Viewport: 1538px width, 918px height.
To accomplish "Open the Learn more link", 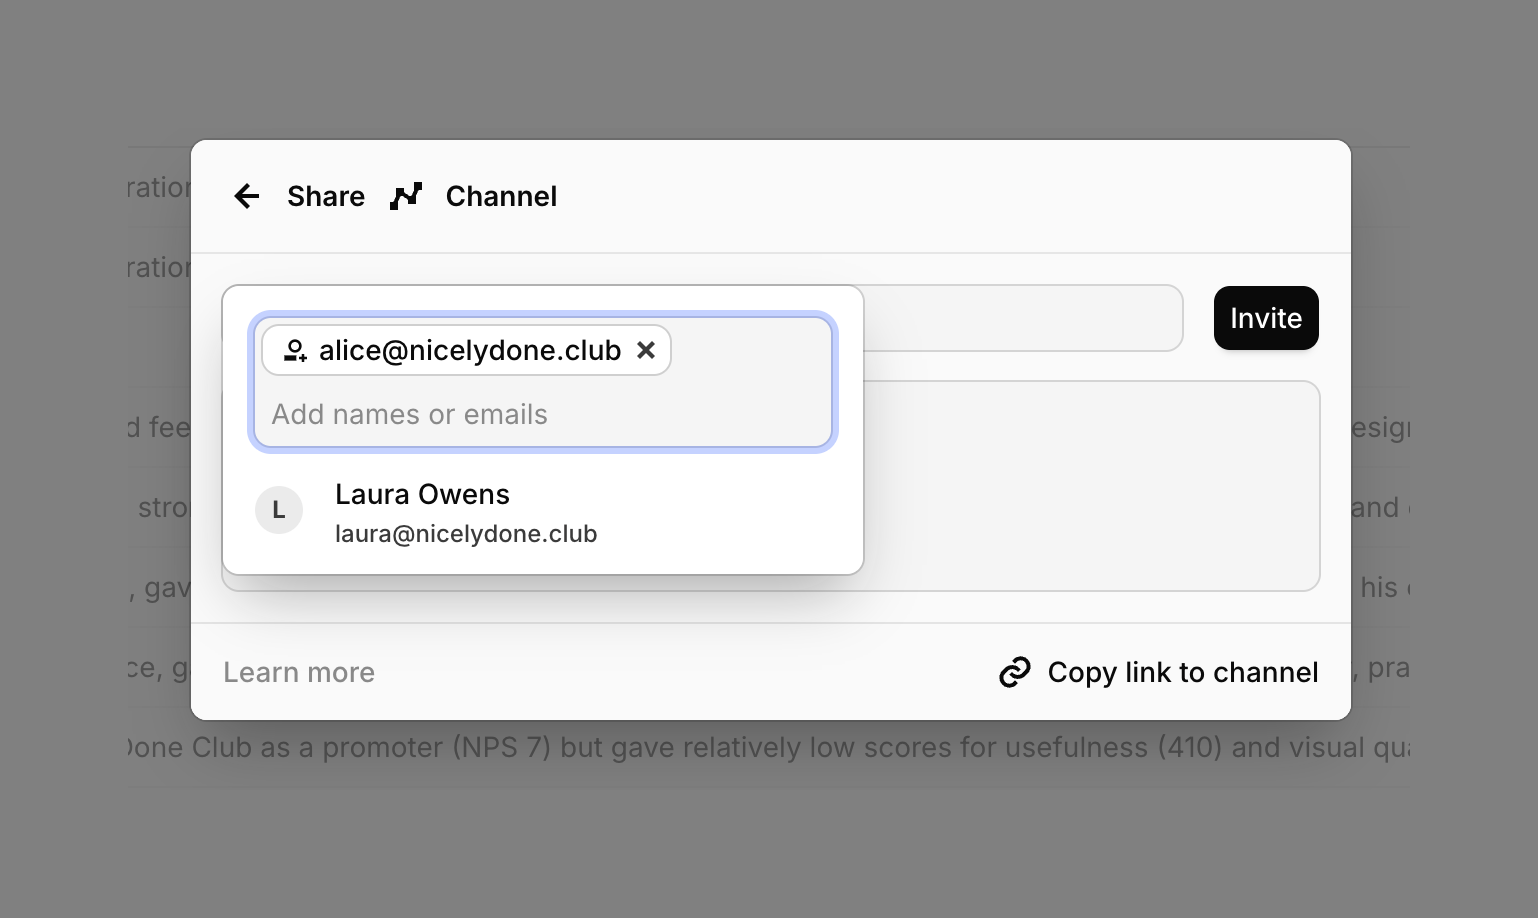I will [x=299, y=672].
